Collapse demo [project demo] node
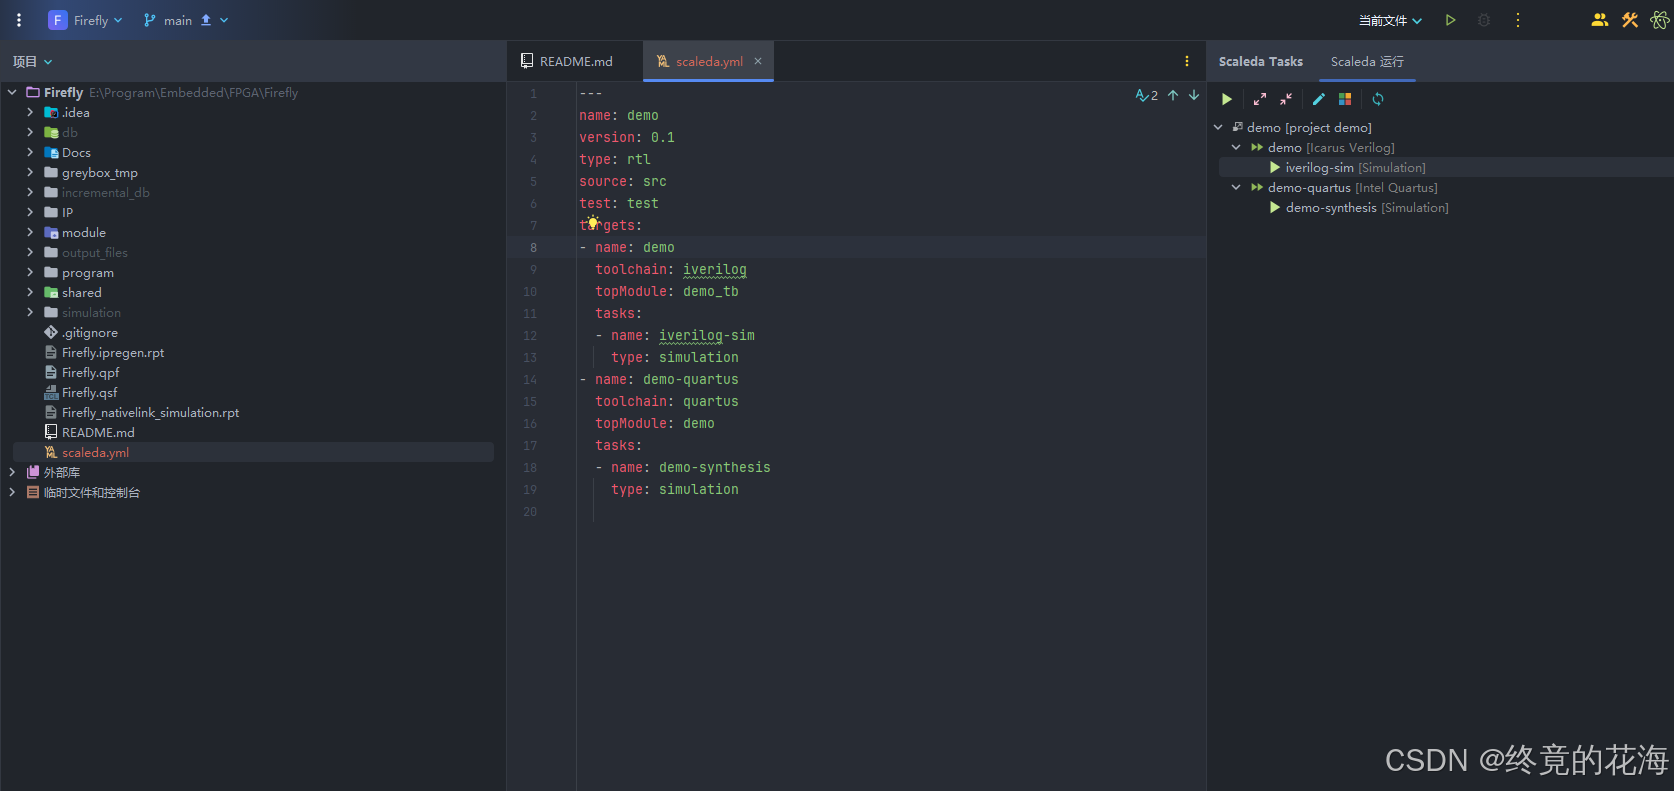Screen dimensions: 1674x791 [1218, 127]
